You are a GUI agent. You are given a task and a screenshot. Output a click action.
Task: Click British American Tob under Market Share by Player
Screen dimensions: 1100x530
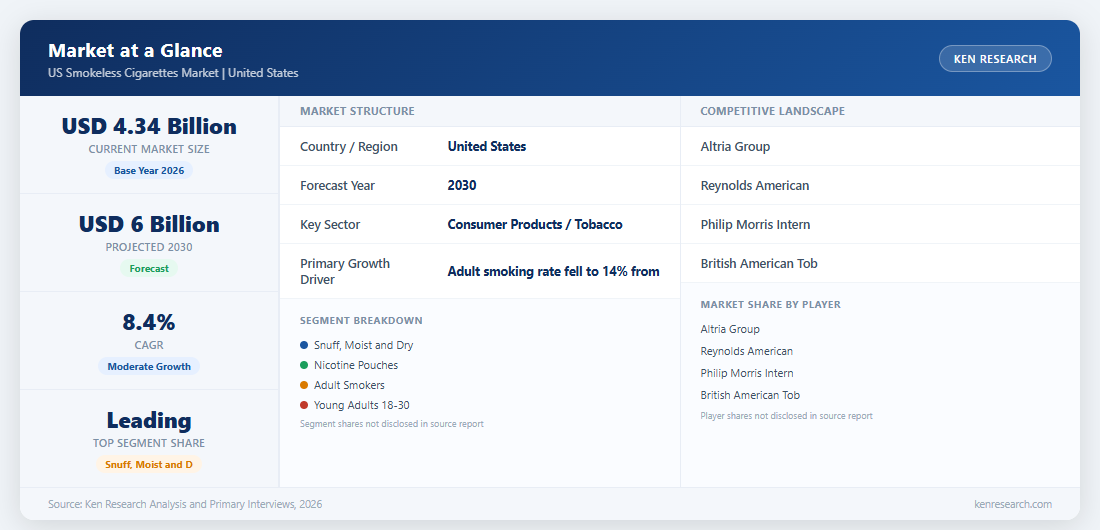pos(750,395)
